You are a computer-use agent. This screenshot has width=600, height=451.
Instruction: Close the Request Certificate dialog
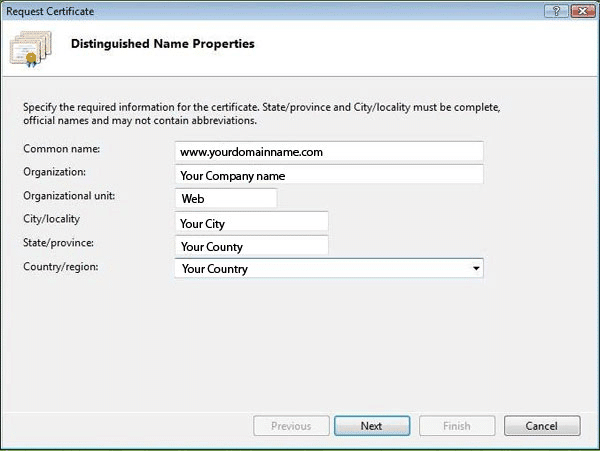579,9
